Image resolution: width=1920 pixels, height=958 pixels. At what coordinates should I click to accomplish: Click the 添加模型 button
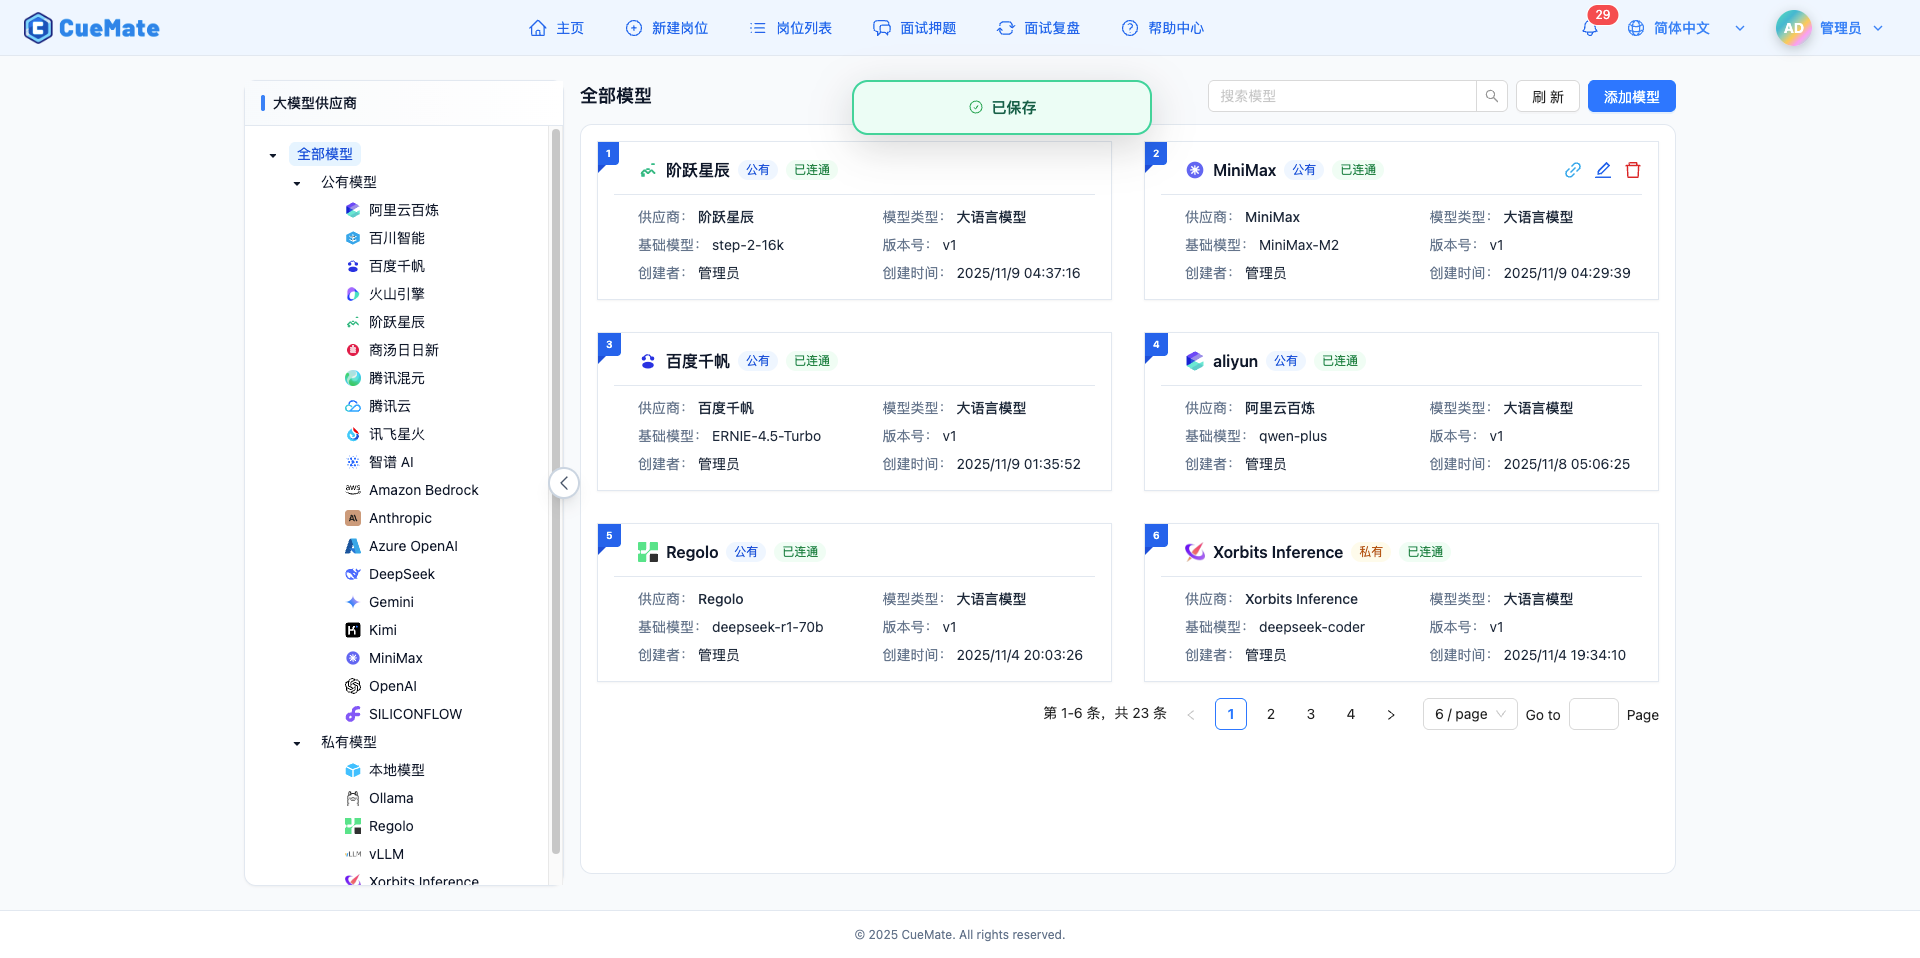[1631, 96]
